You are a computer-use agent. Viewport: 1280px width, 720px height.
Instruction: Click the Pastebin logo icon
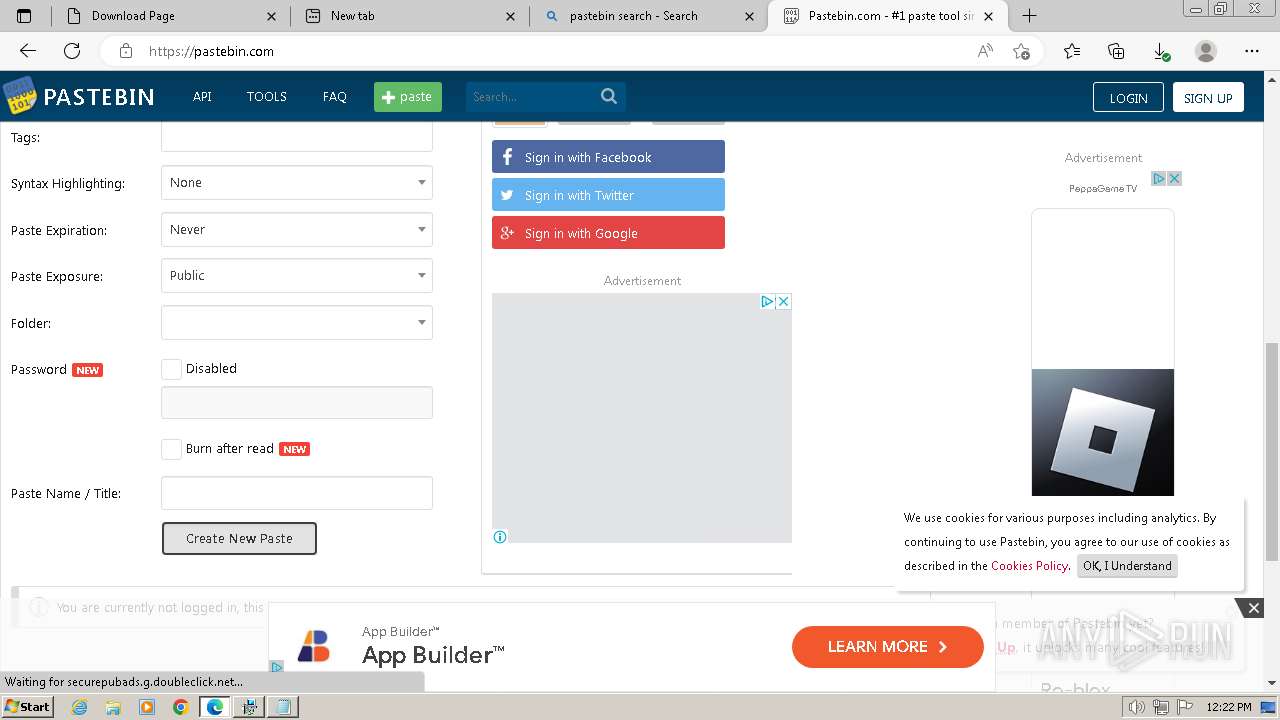coord(19,96)
